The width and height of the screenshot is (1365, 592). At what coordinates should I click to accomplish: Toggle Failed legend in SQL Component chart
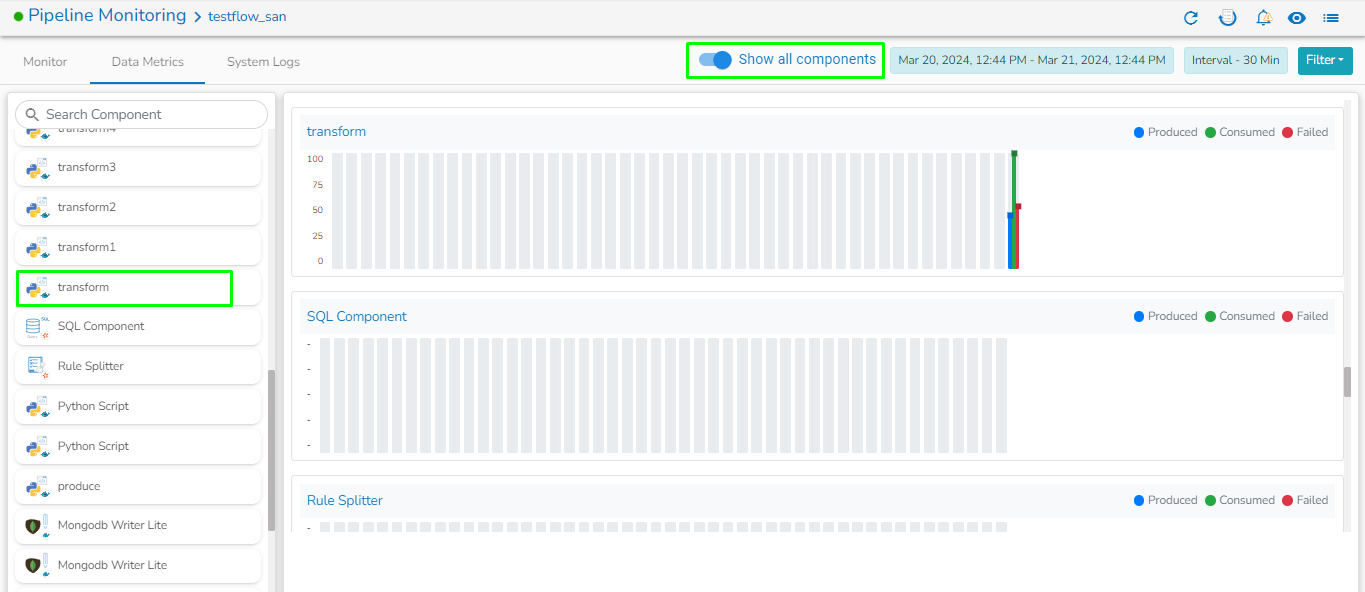tap(1305, 316)
